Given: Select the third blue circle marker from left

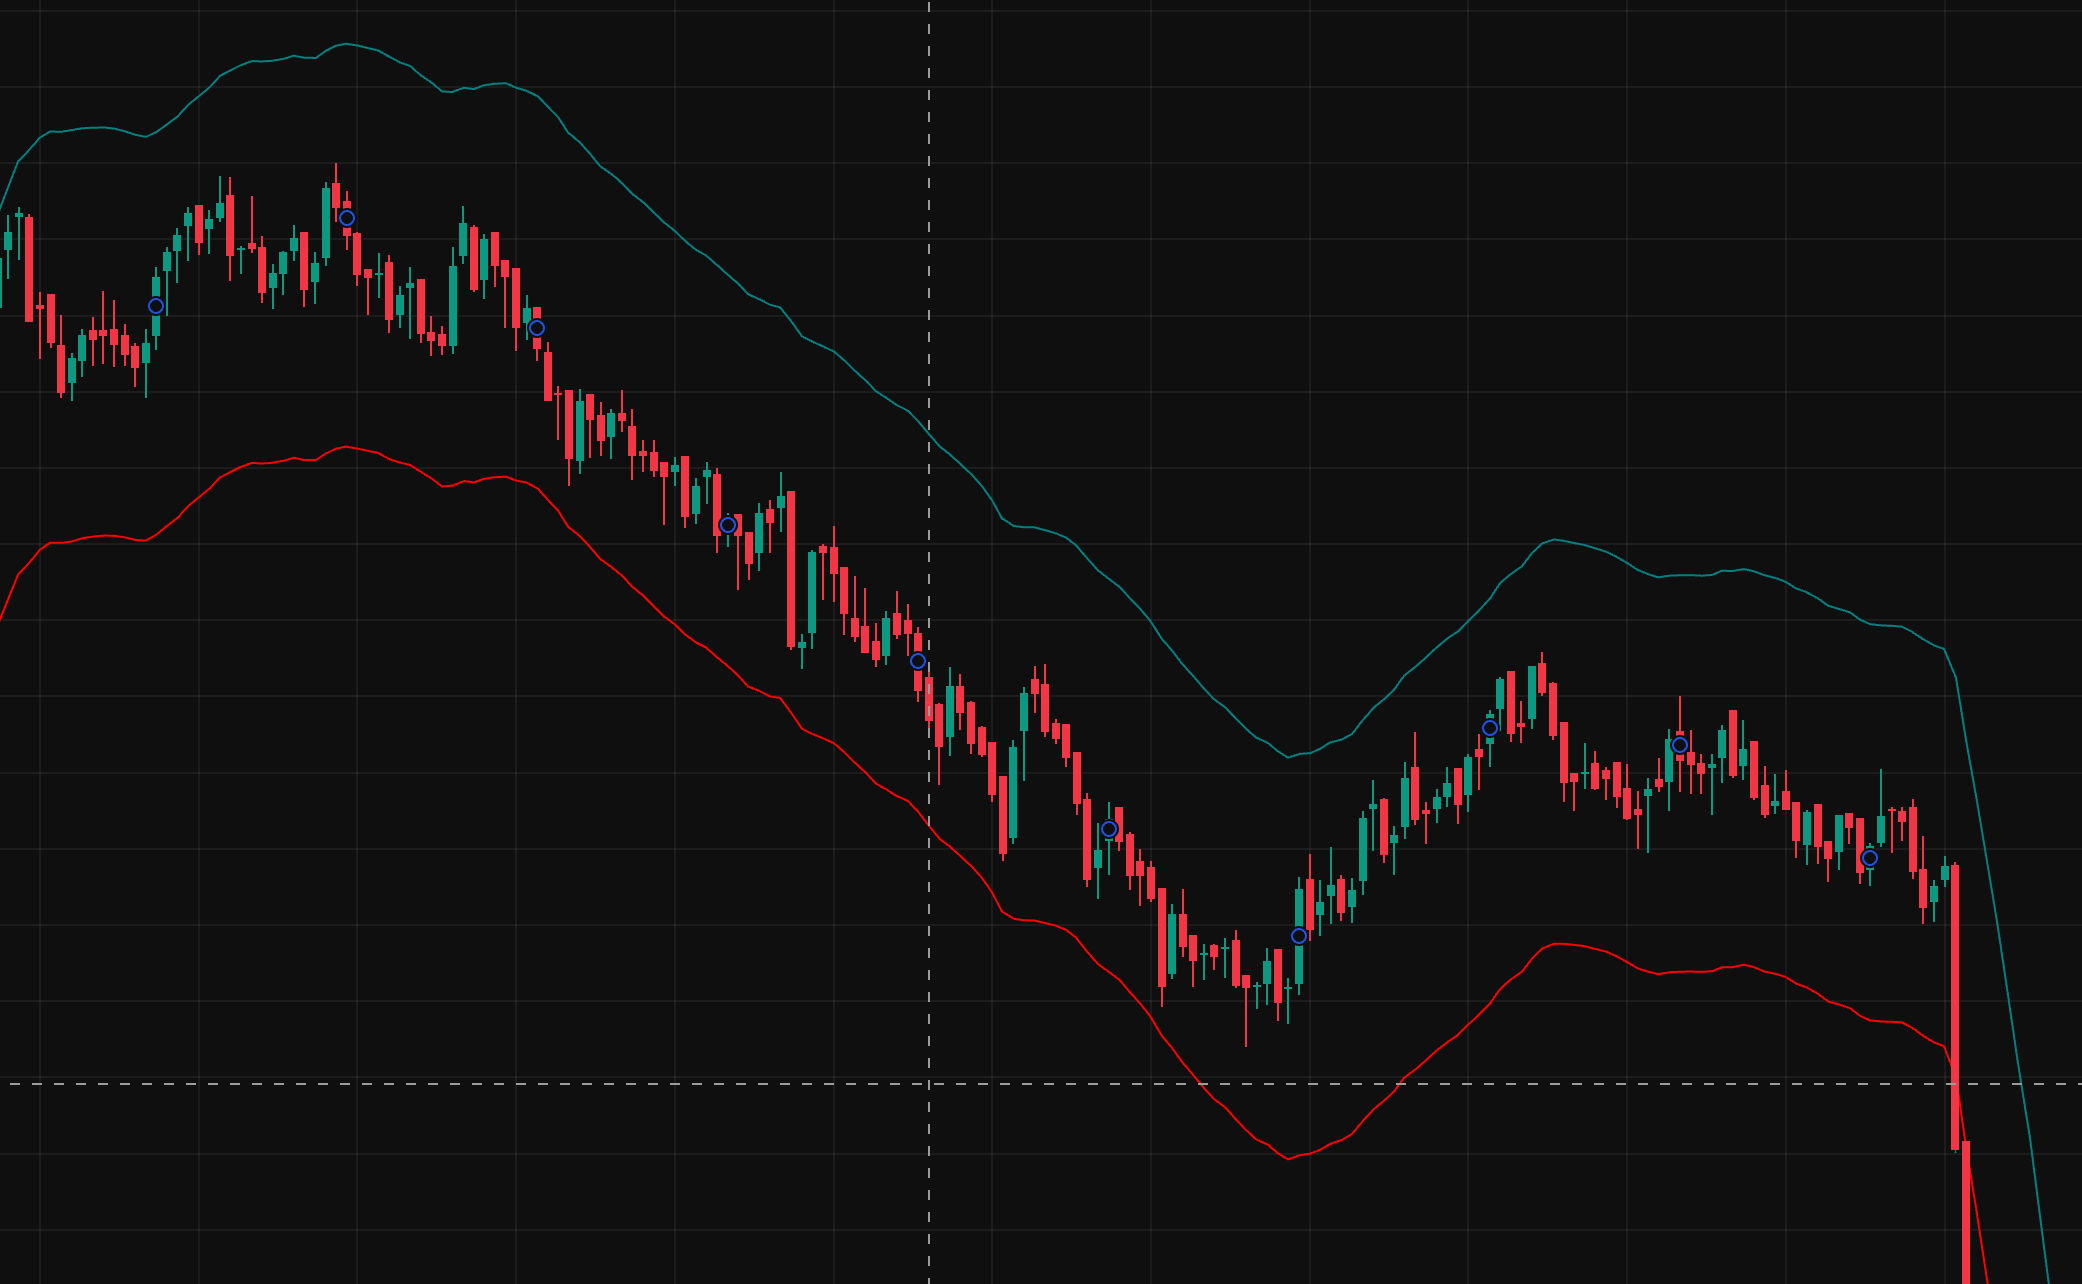Looking at the screenshot, I should (x=537, y=328).
